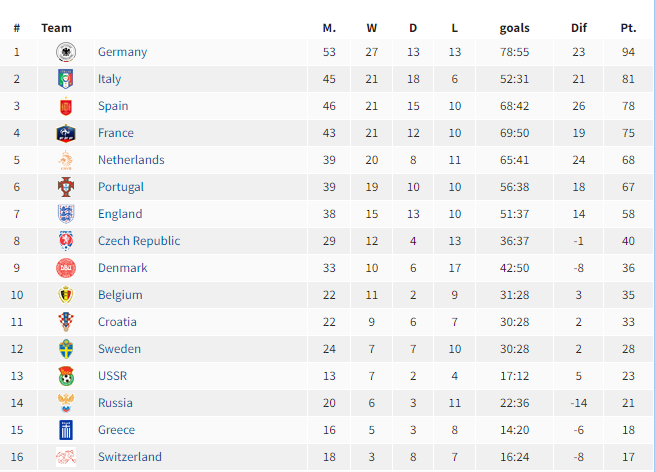Click the Team column header
This screenshot has width=655, height=472.
click(56, 28)
